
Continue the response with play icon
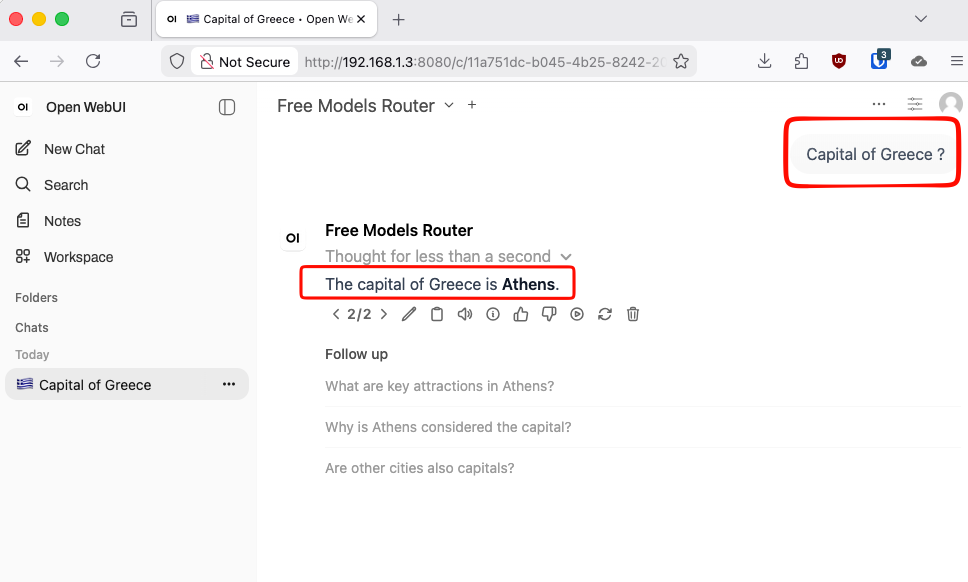click(x=577, y=314)
